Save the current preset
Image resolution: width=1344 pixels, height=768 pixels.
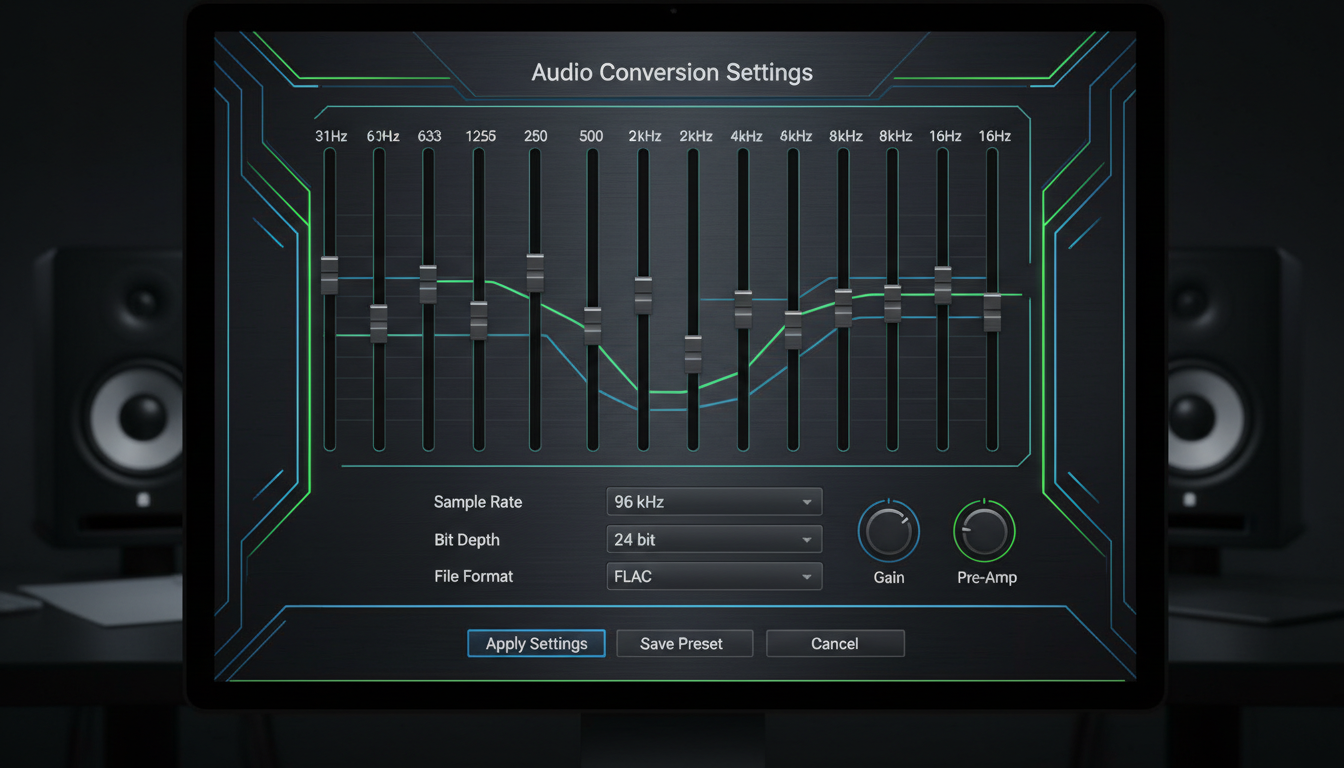point(684,643)
